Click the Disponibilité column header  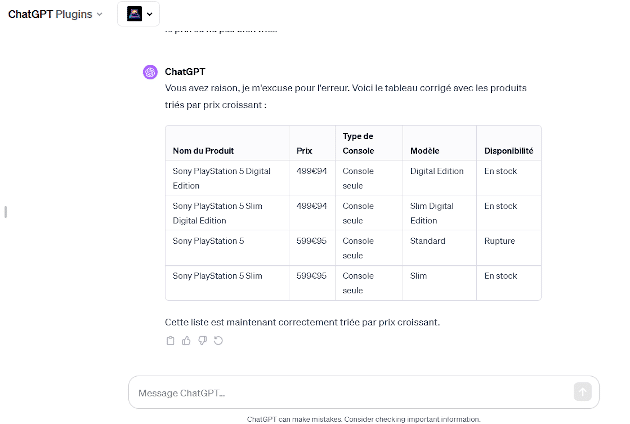508,151
